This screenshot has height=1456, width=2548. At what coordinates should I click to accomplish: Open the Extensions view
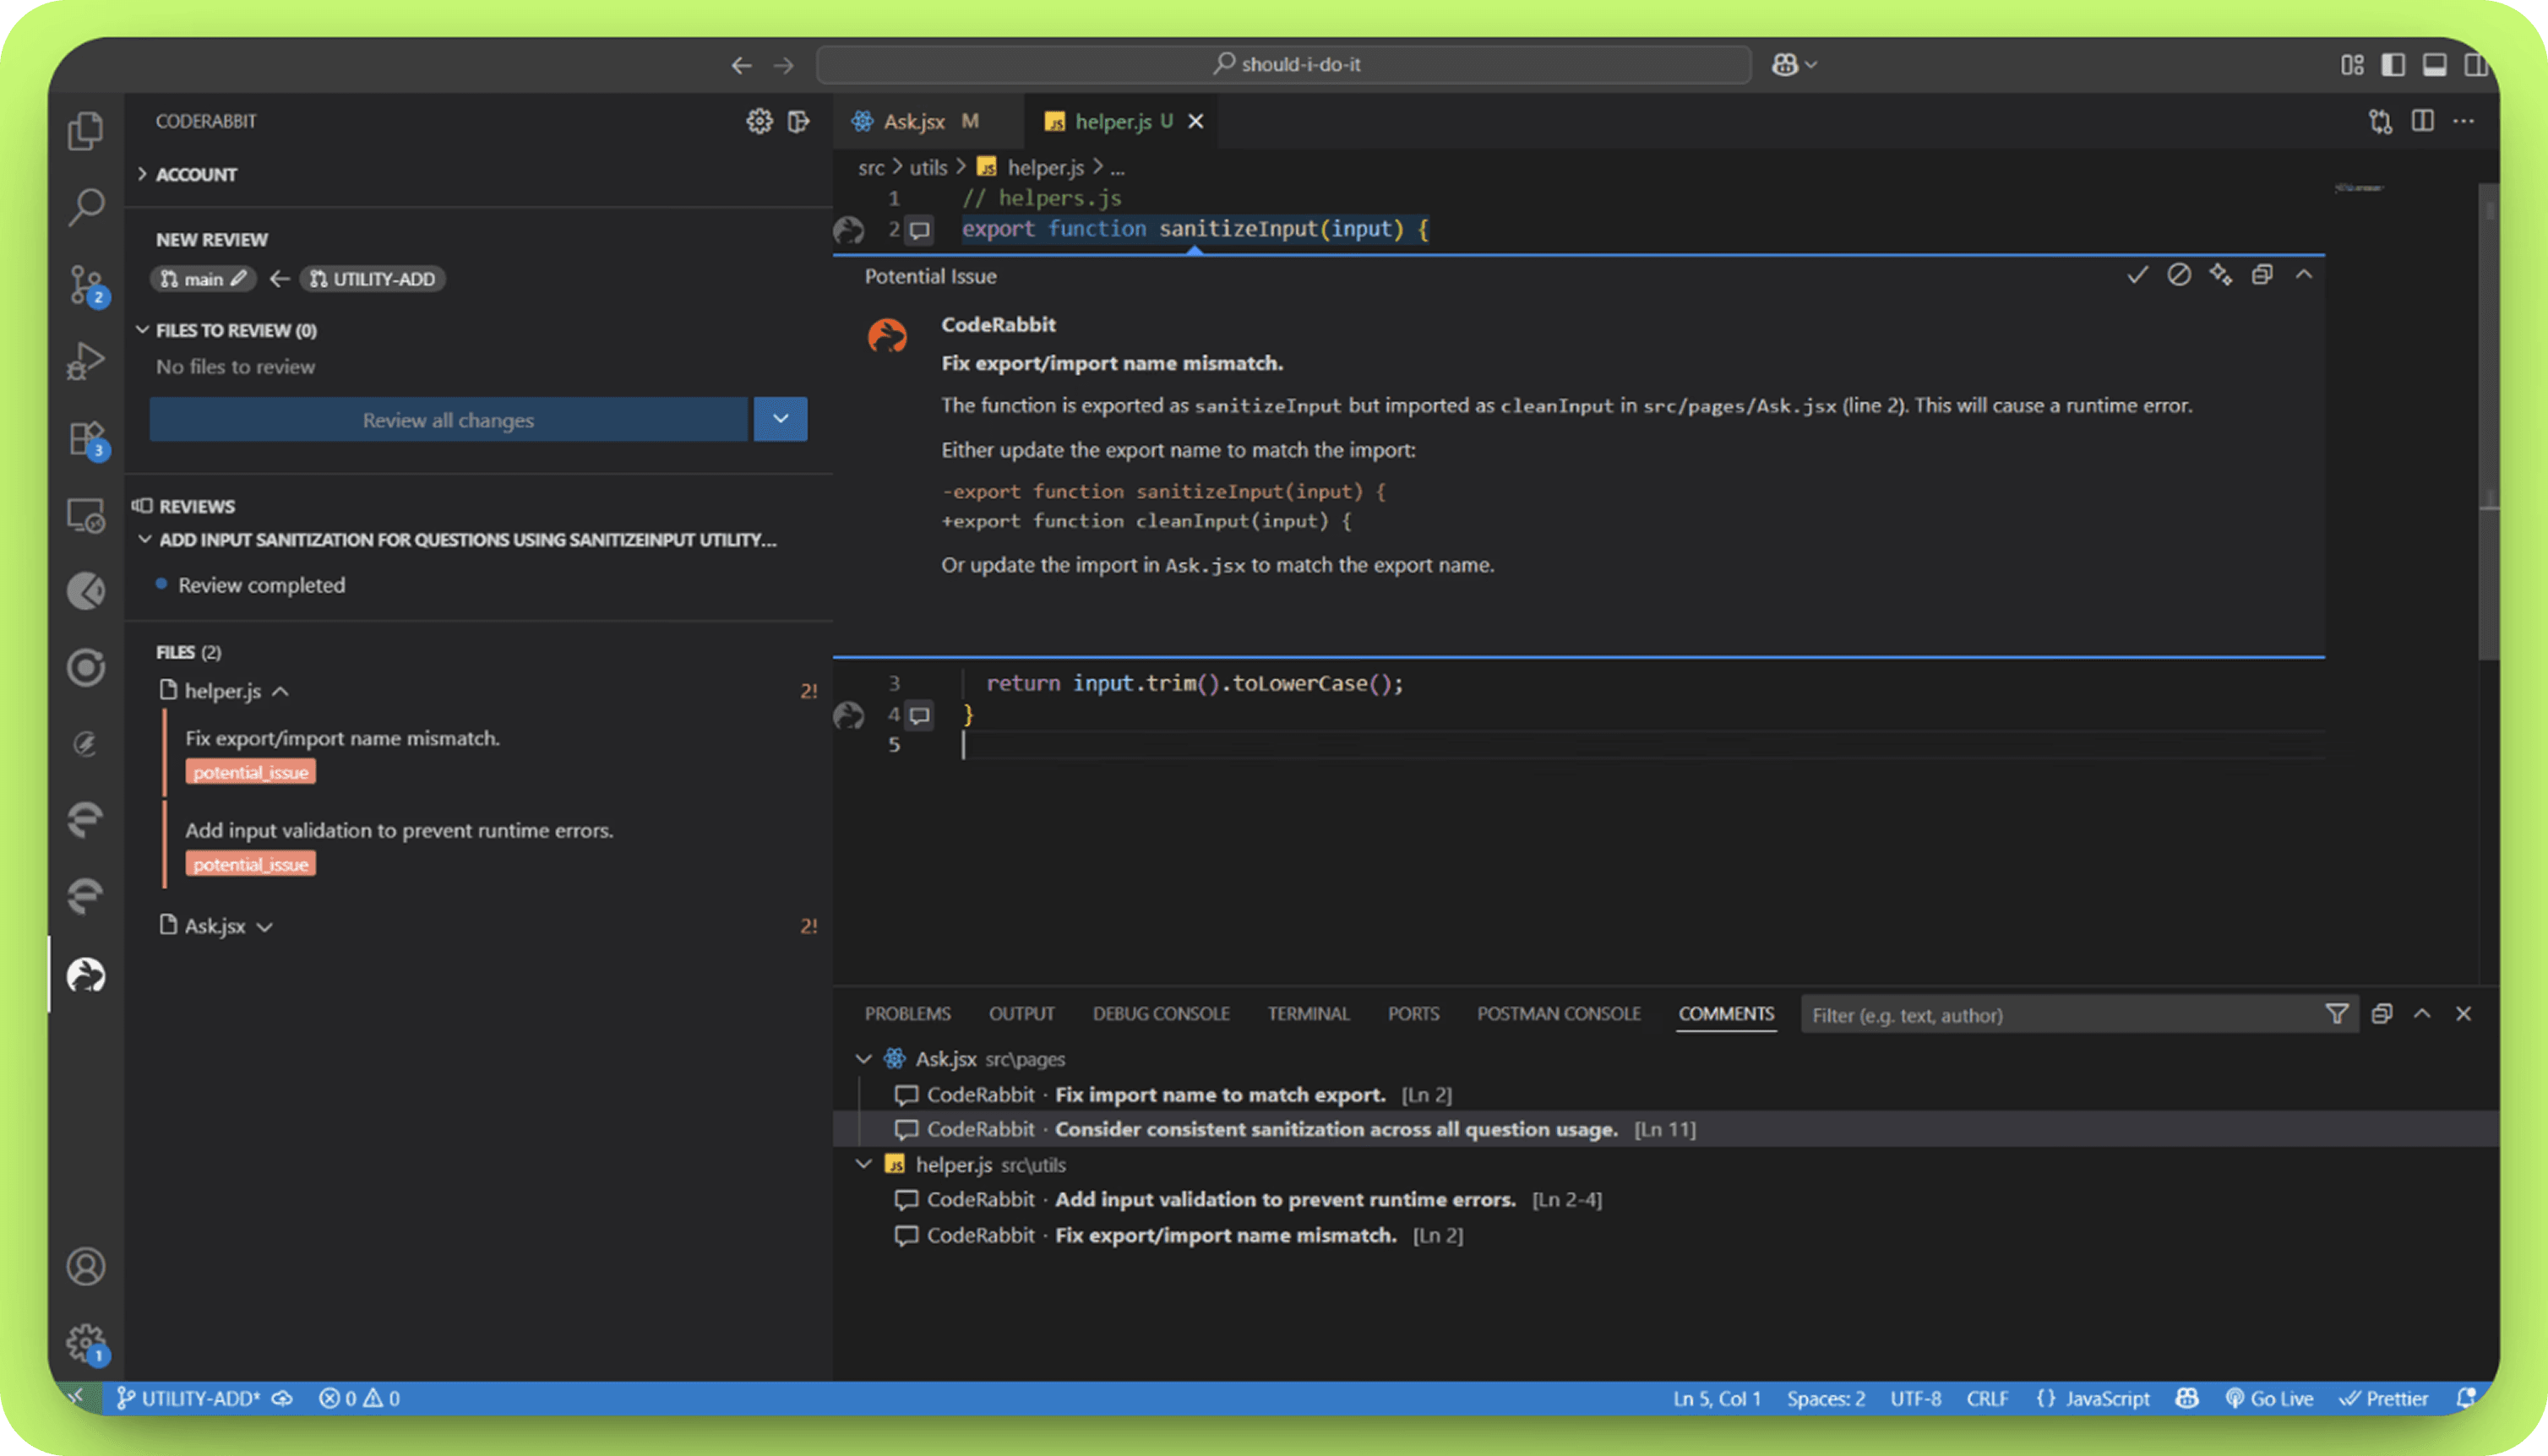pos(86,438)
